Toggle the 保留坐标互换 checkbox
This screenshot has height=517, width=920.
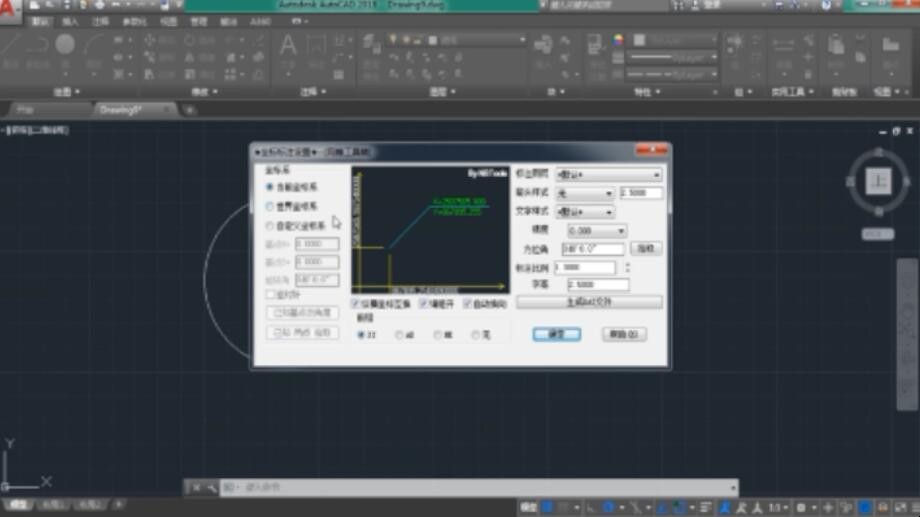click(x=356, y=303)
